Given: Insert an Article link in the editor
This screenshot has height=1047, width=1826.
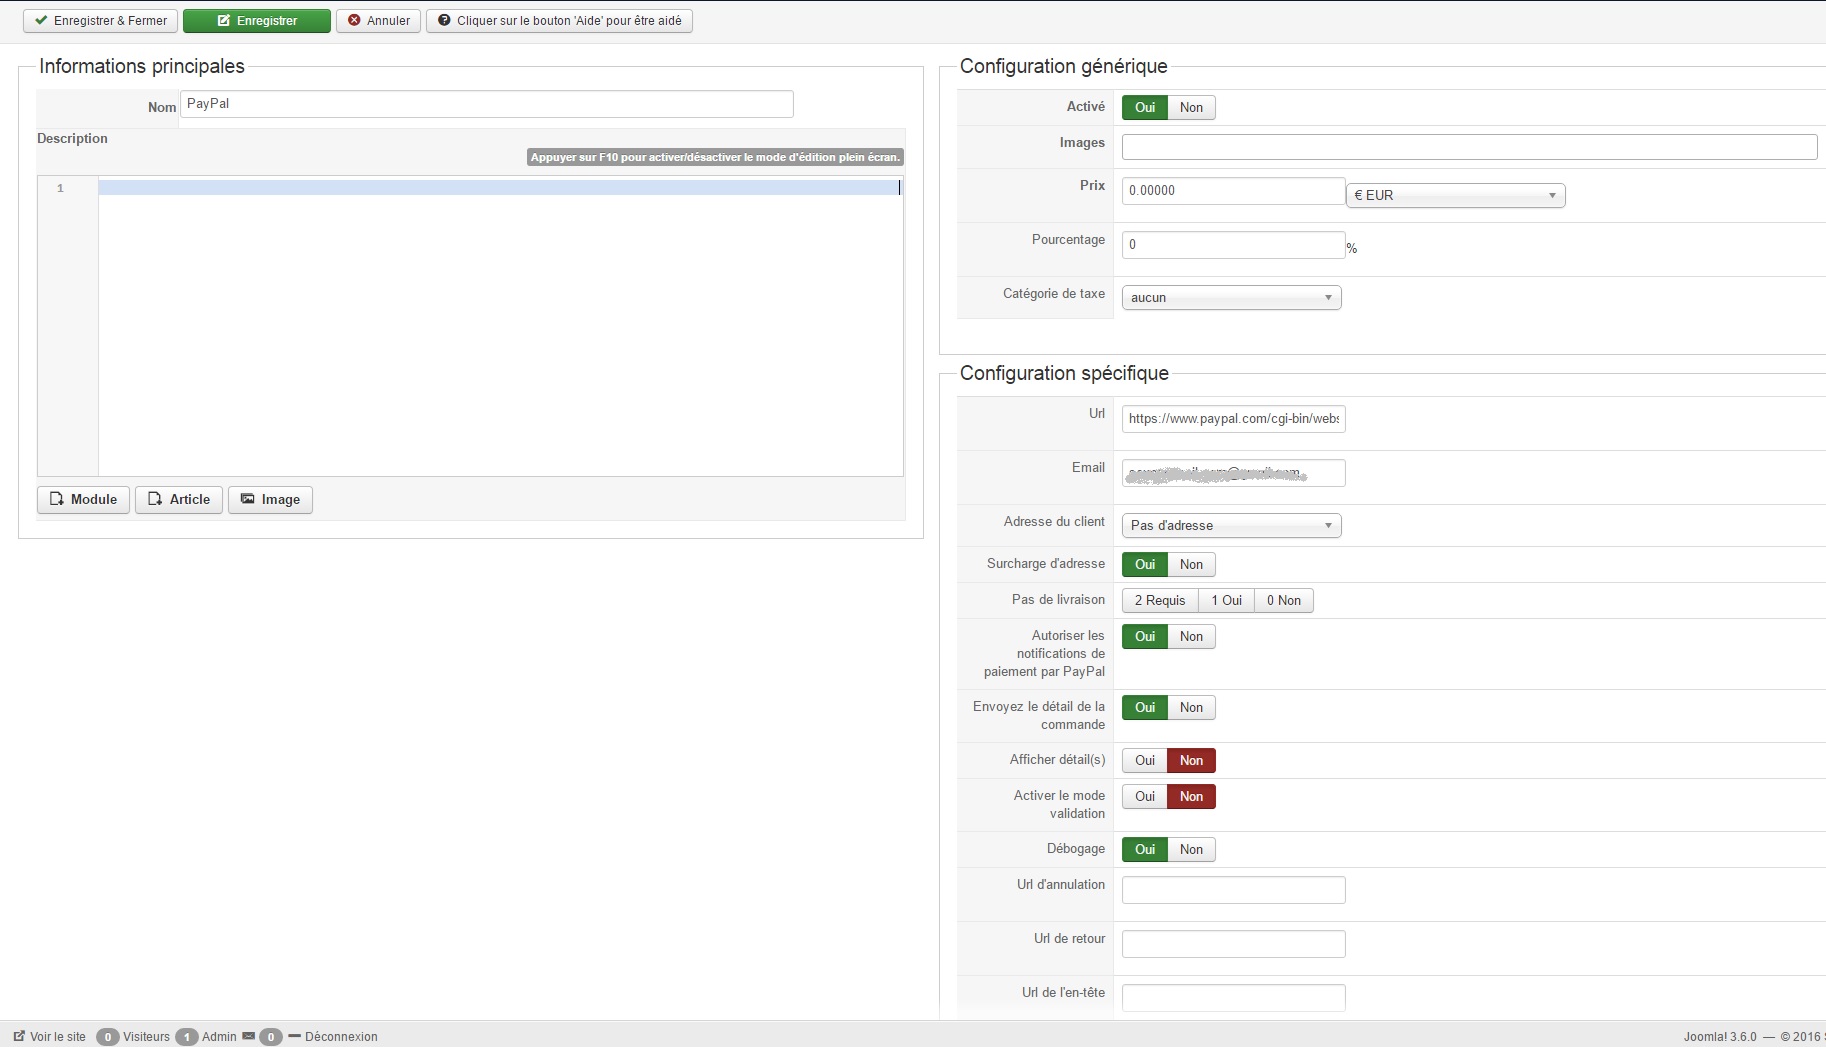Looking at the screenshot, I should point(179,499).
